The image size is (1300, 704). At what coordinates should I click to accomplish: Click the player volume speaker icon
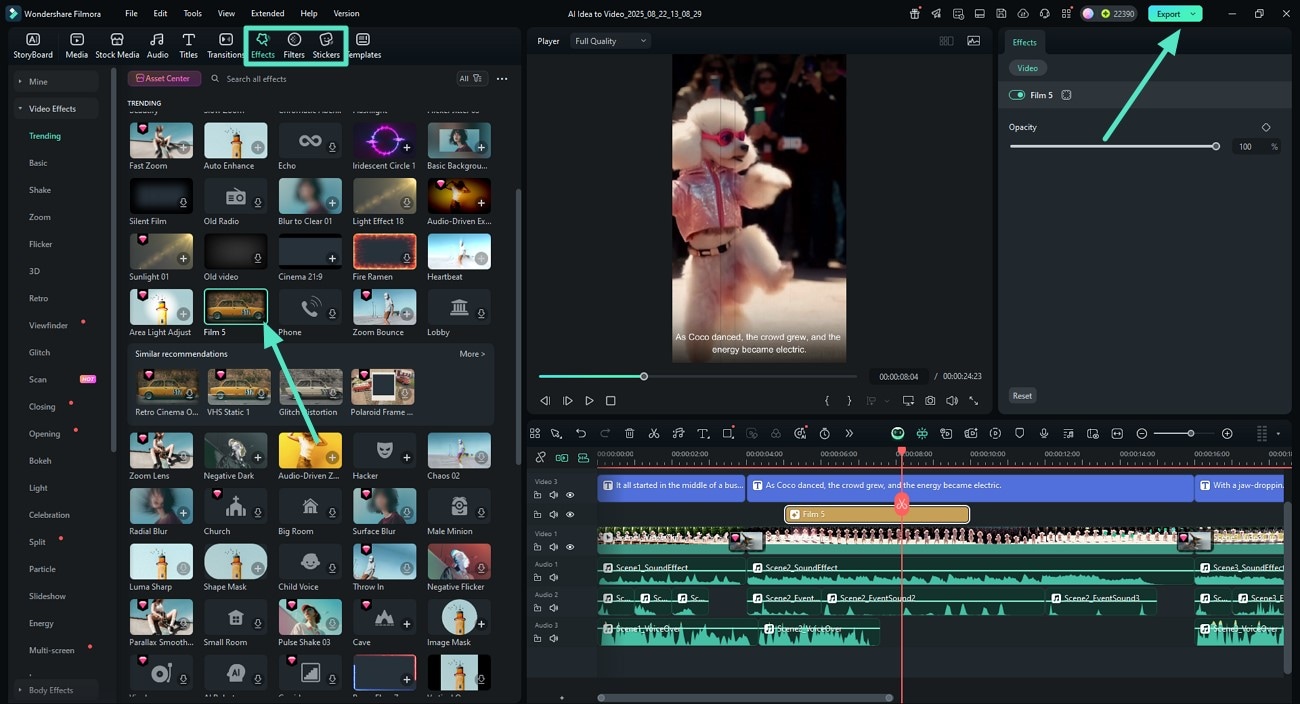coord(951,401)
